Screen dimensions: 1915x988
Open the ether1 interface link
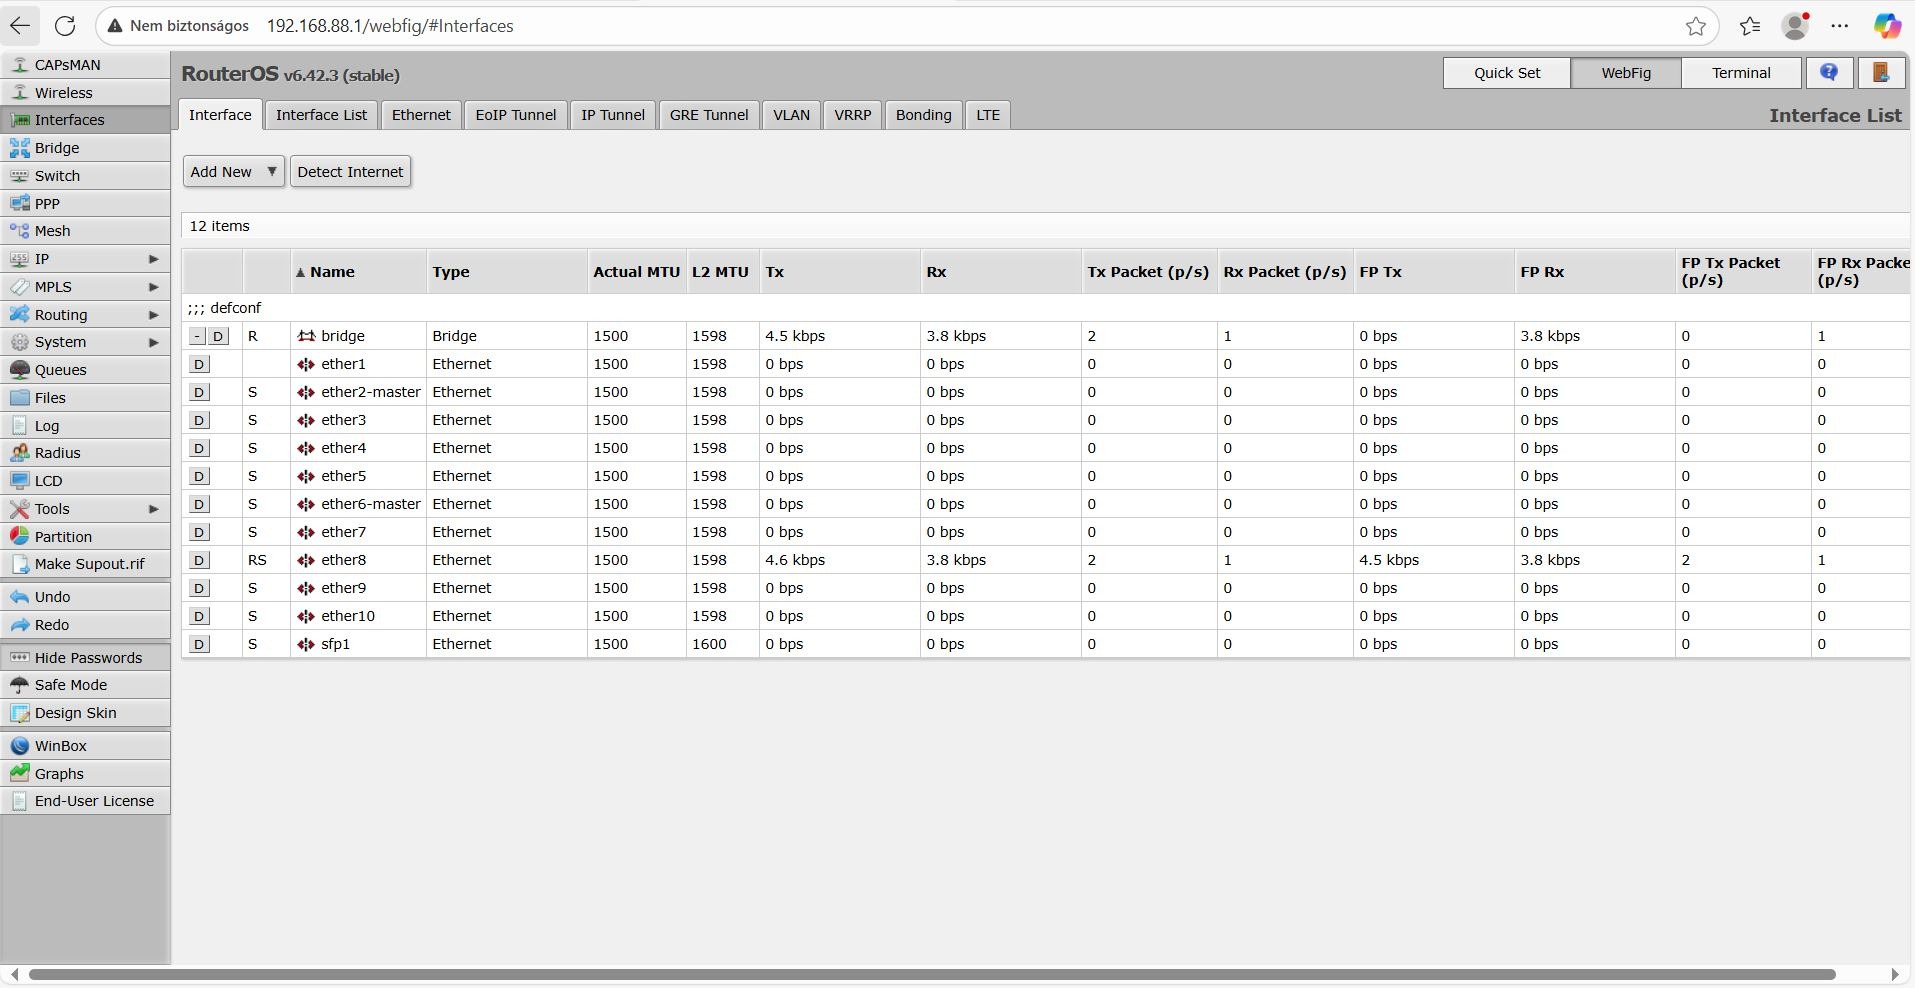[343, 364]
